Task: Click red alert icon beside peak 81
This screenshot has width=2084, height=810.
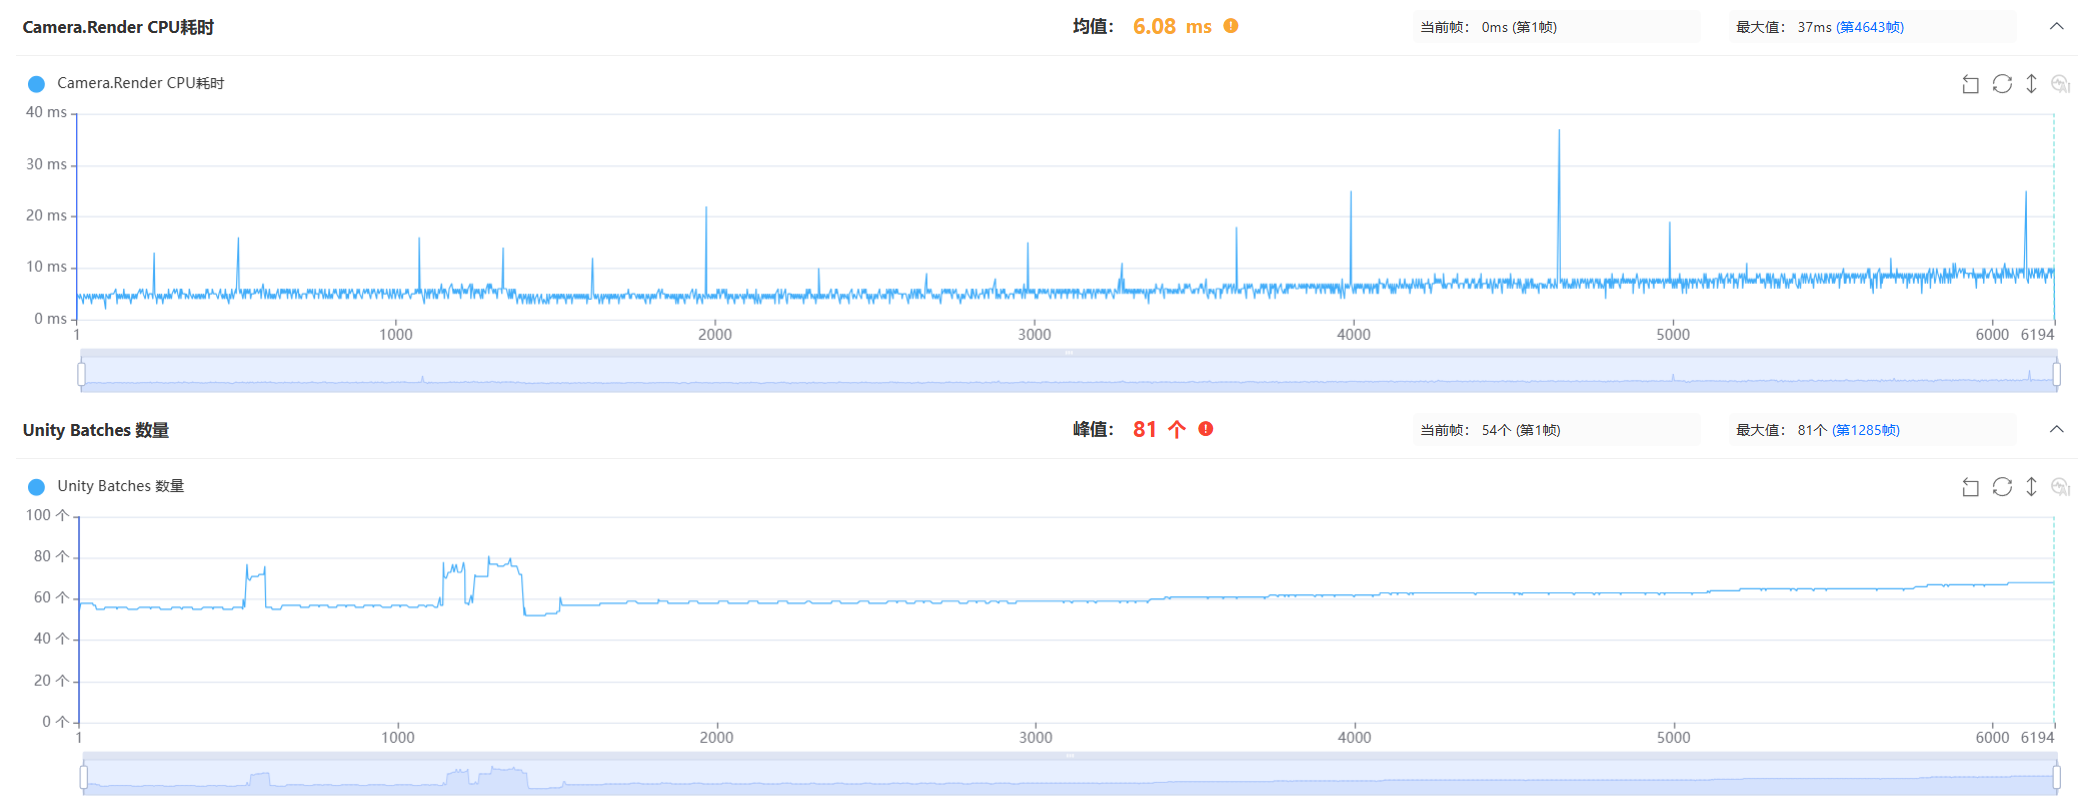Action: (1206, 429)
